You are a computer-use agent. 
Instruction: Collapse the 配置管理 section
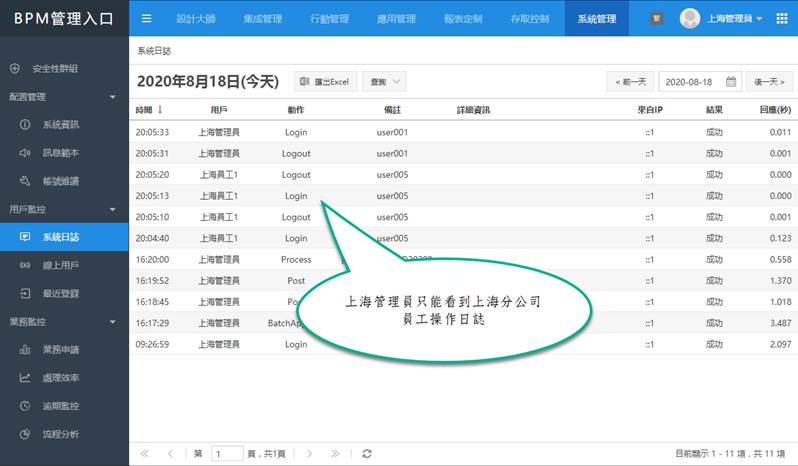tap(112, 97)
